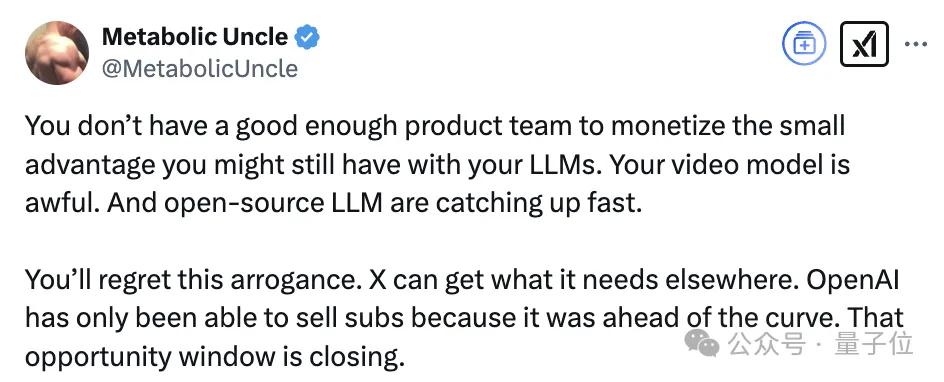
Task: Click the blue verified checkmark badge
Action: pyautogui.click(x=306, y=37)
